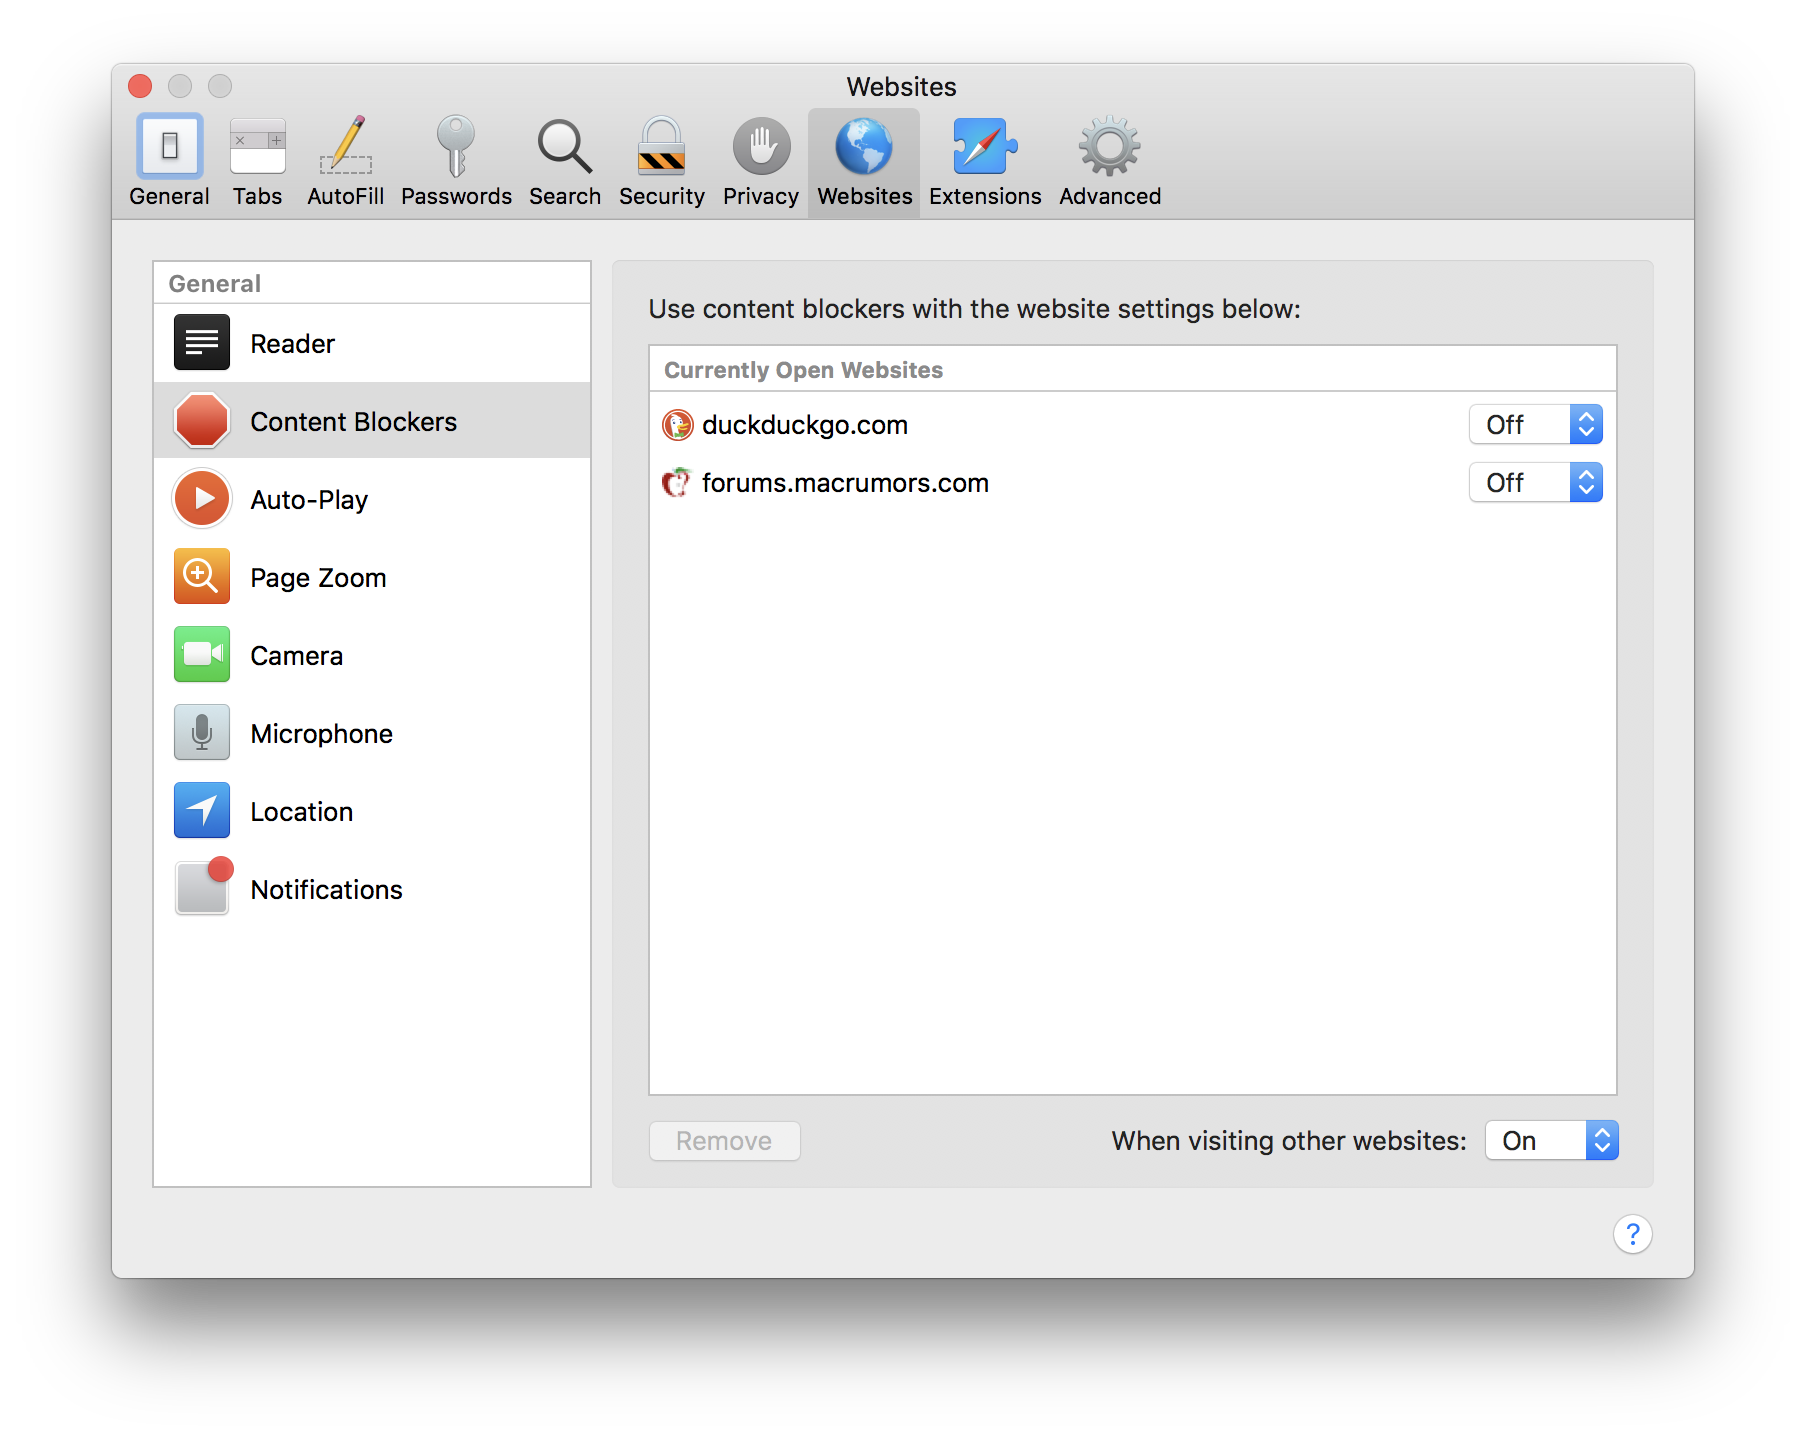Open forums.macrumors.com content blocker dropdown
The height and width of the screenshot is (1438, 1806).
(1535, 483)
